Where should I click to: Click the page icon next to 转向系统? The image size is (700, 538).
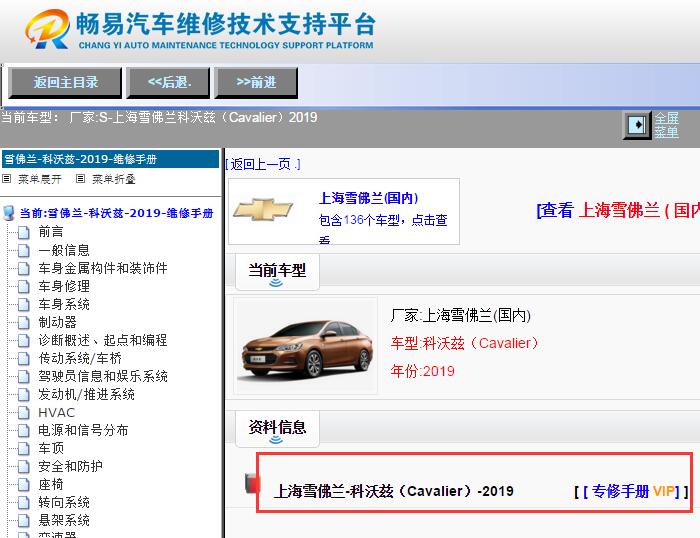coord(24,503)
